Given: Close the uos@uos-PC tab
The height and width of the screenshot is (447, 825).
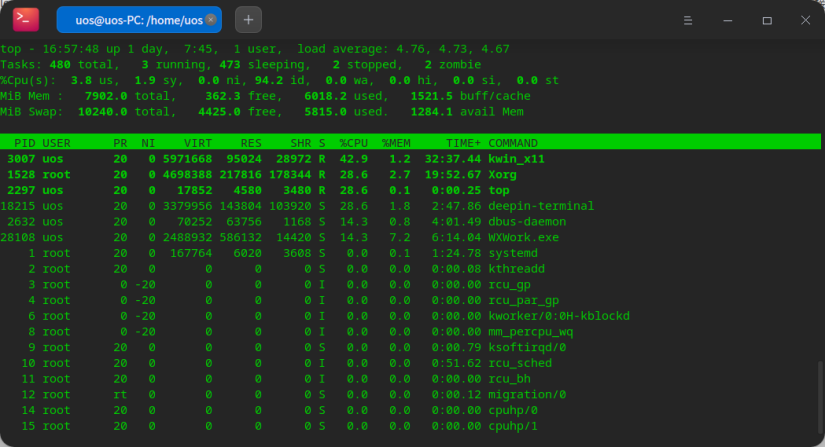Looking at the screenshot, I should 211,19.
